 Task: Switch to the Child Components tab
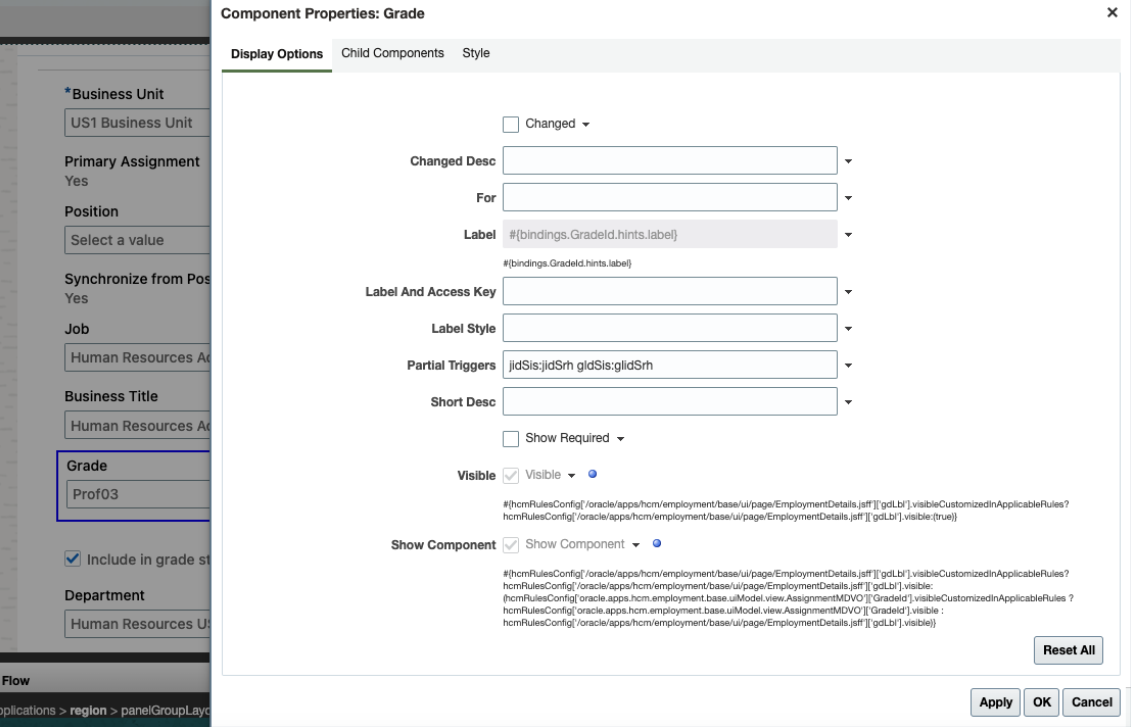pos(392,53)
